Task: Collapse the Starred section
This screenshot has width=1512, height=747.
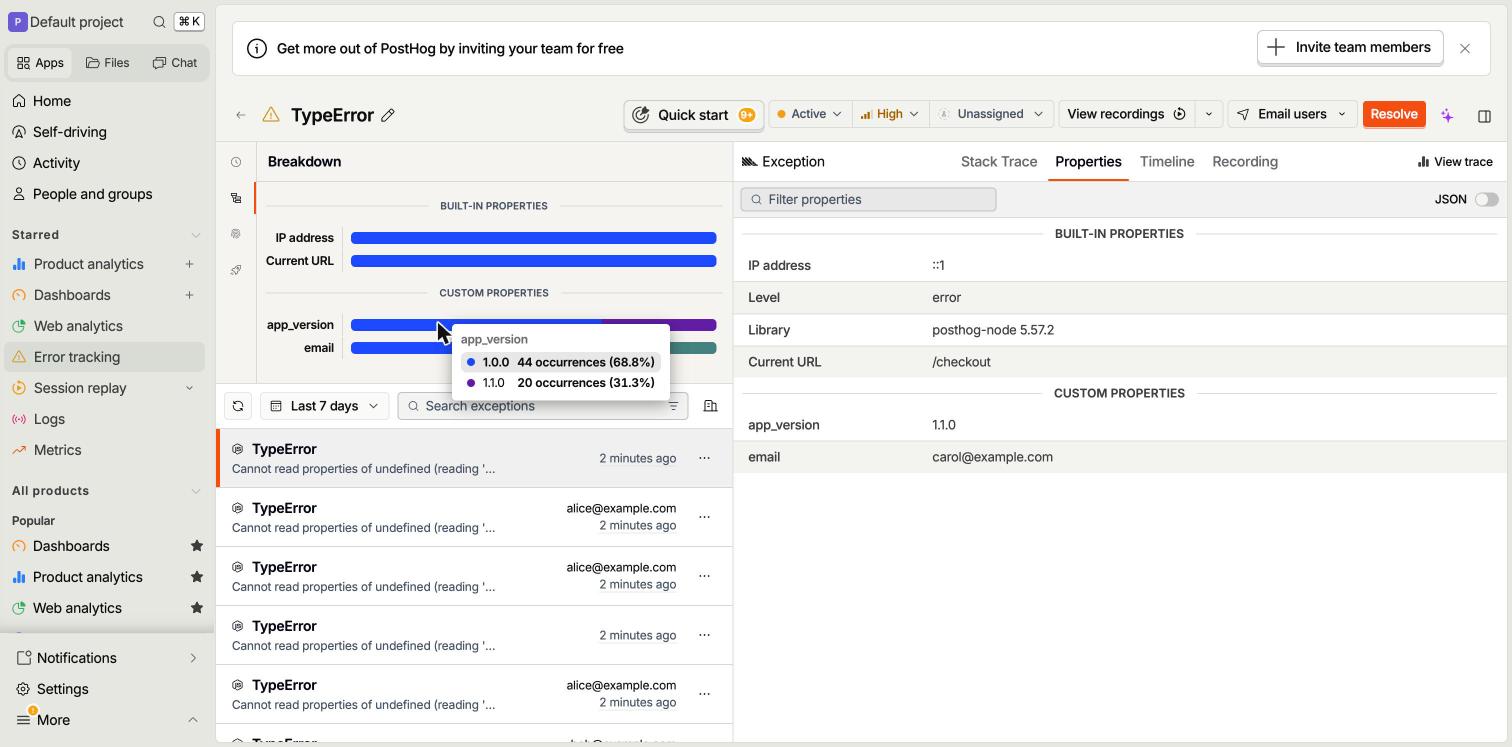Action: click(196, 235)
